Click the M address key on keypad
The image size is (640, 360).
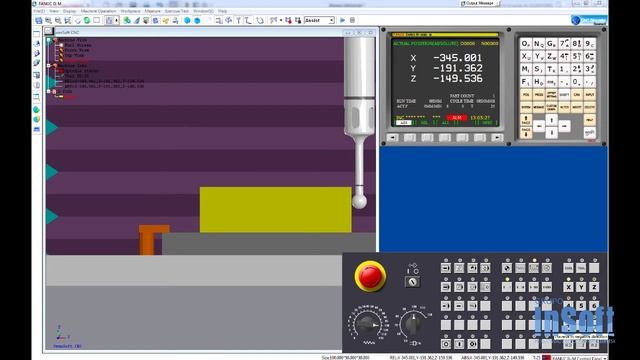[x=526, y=69]
